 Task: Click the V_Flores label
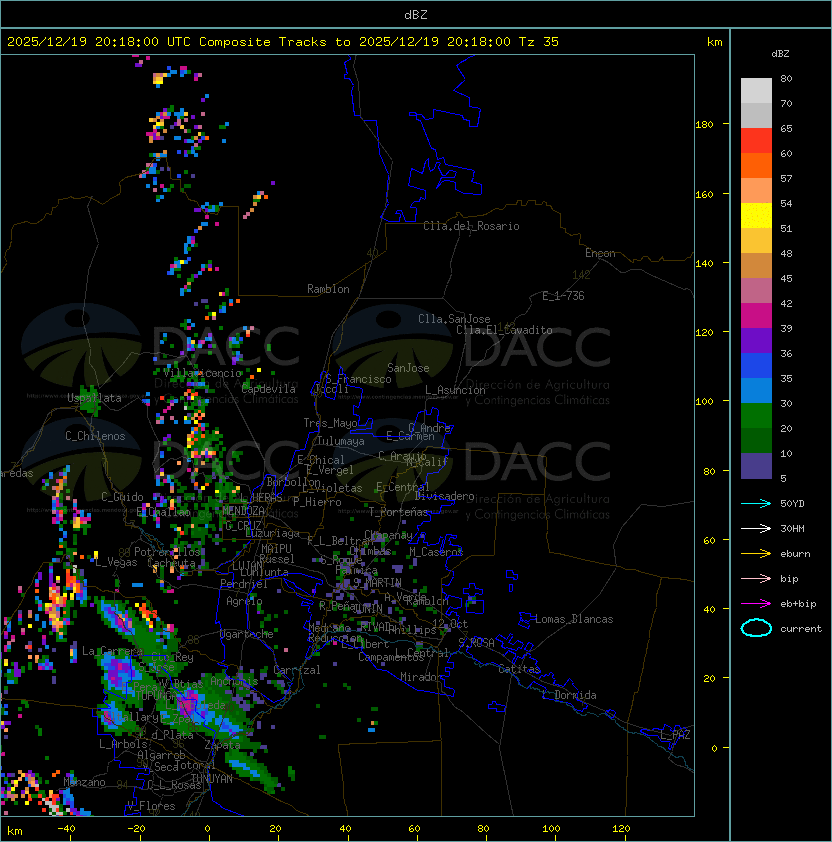pyautogui.click(x=151, y=806)
